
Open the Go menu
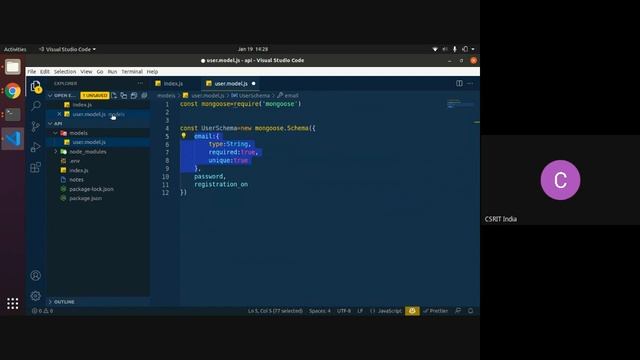[x=100, y=72]
